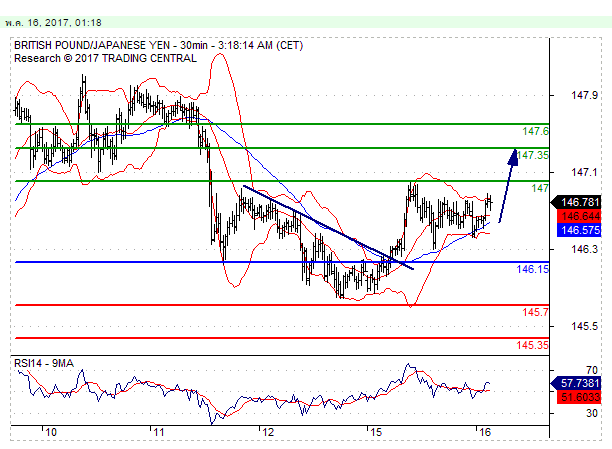Click the red 51.6033 RSI value tag
The image size is (612, 449).
pyautogui.click(x=580, y=397)
